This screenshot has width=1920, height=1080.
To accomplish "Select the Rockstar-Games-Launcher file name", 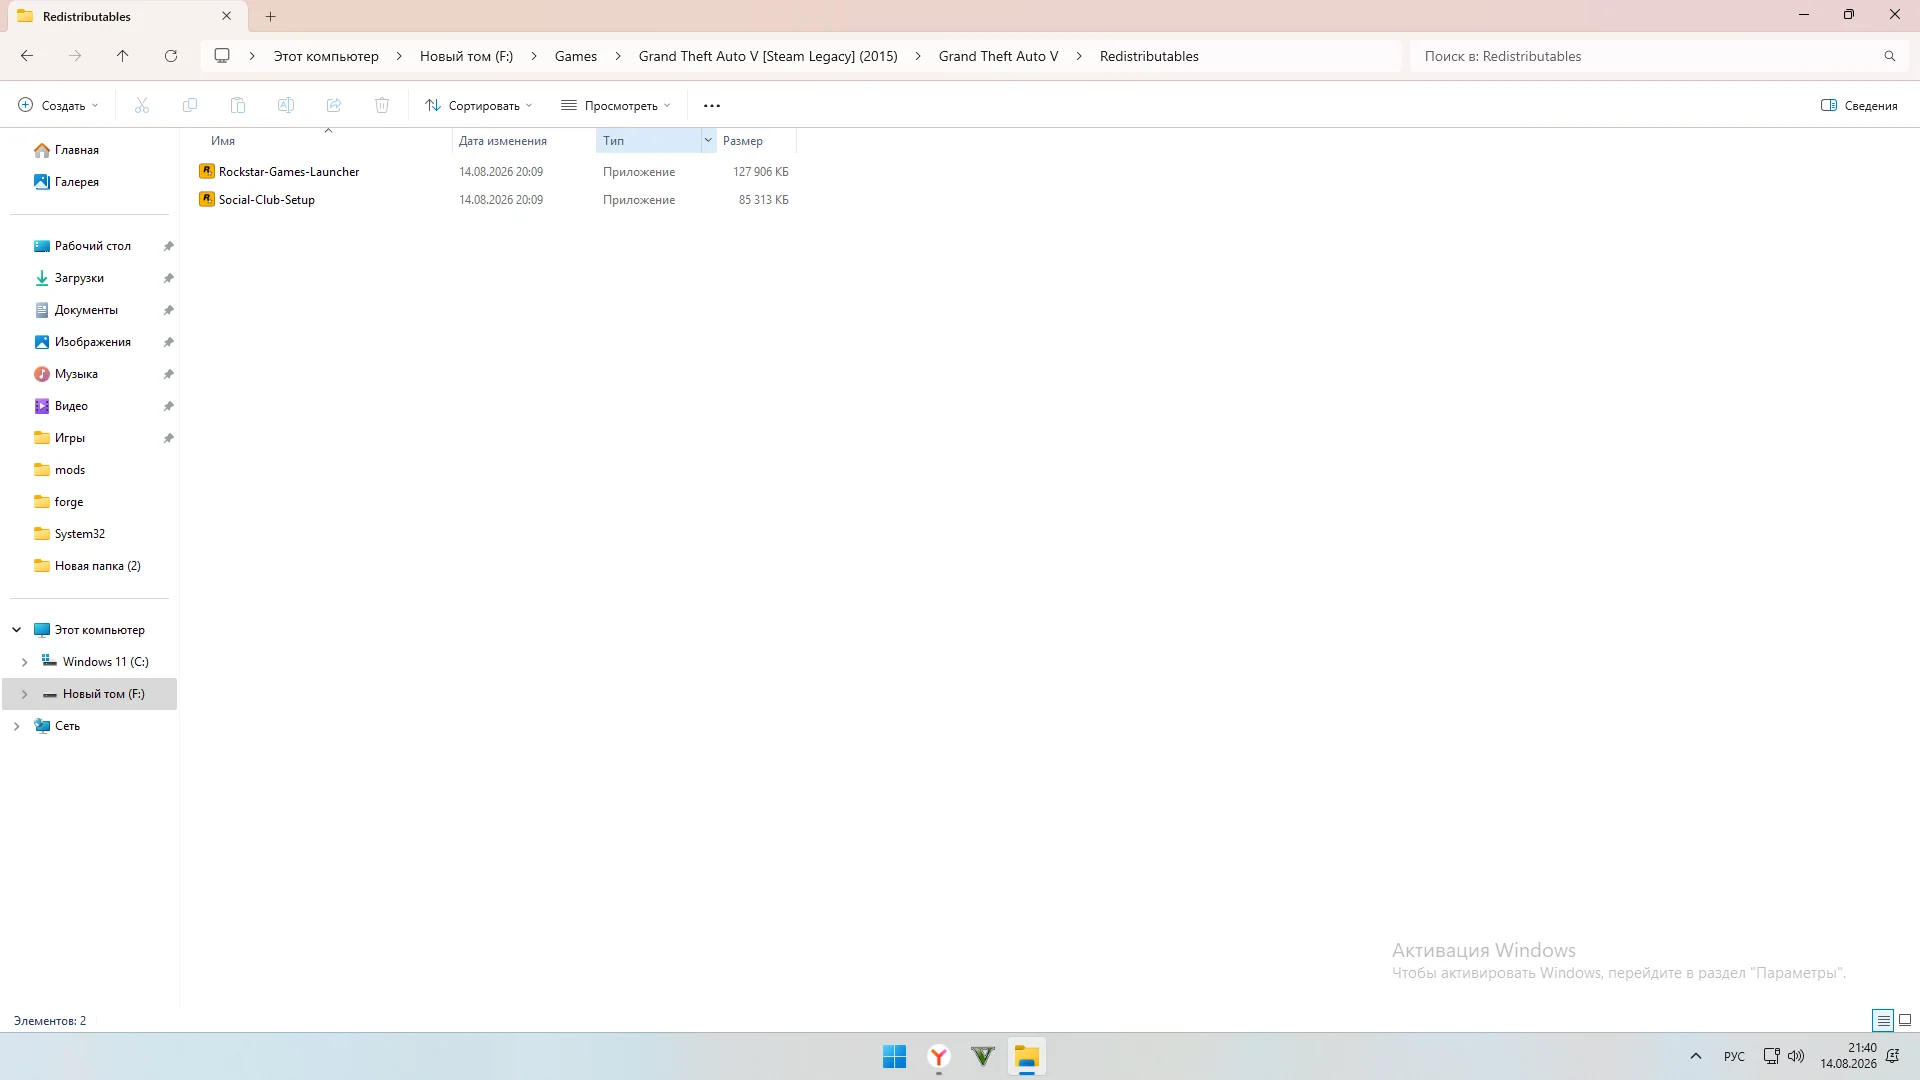I will pos(289,172).
